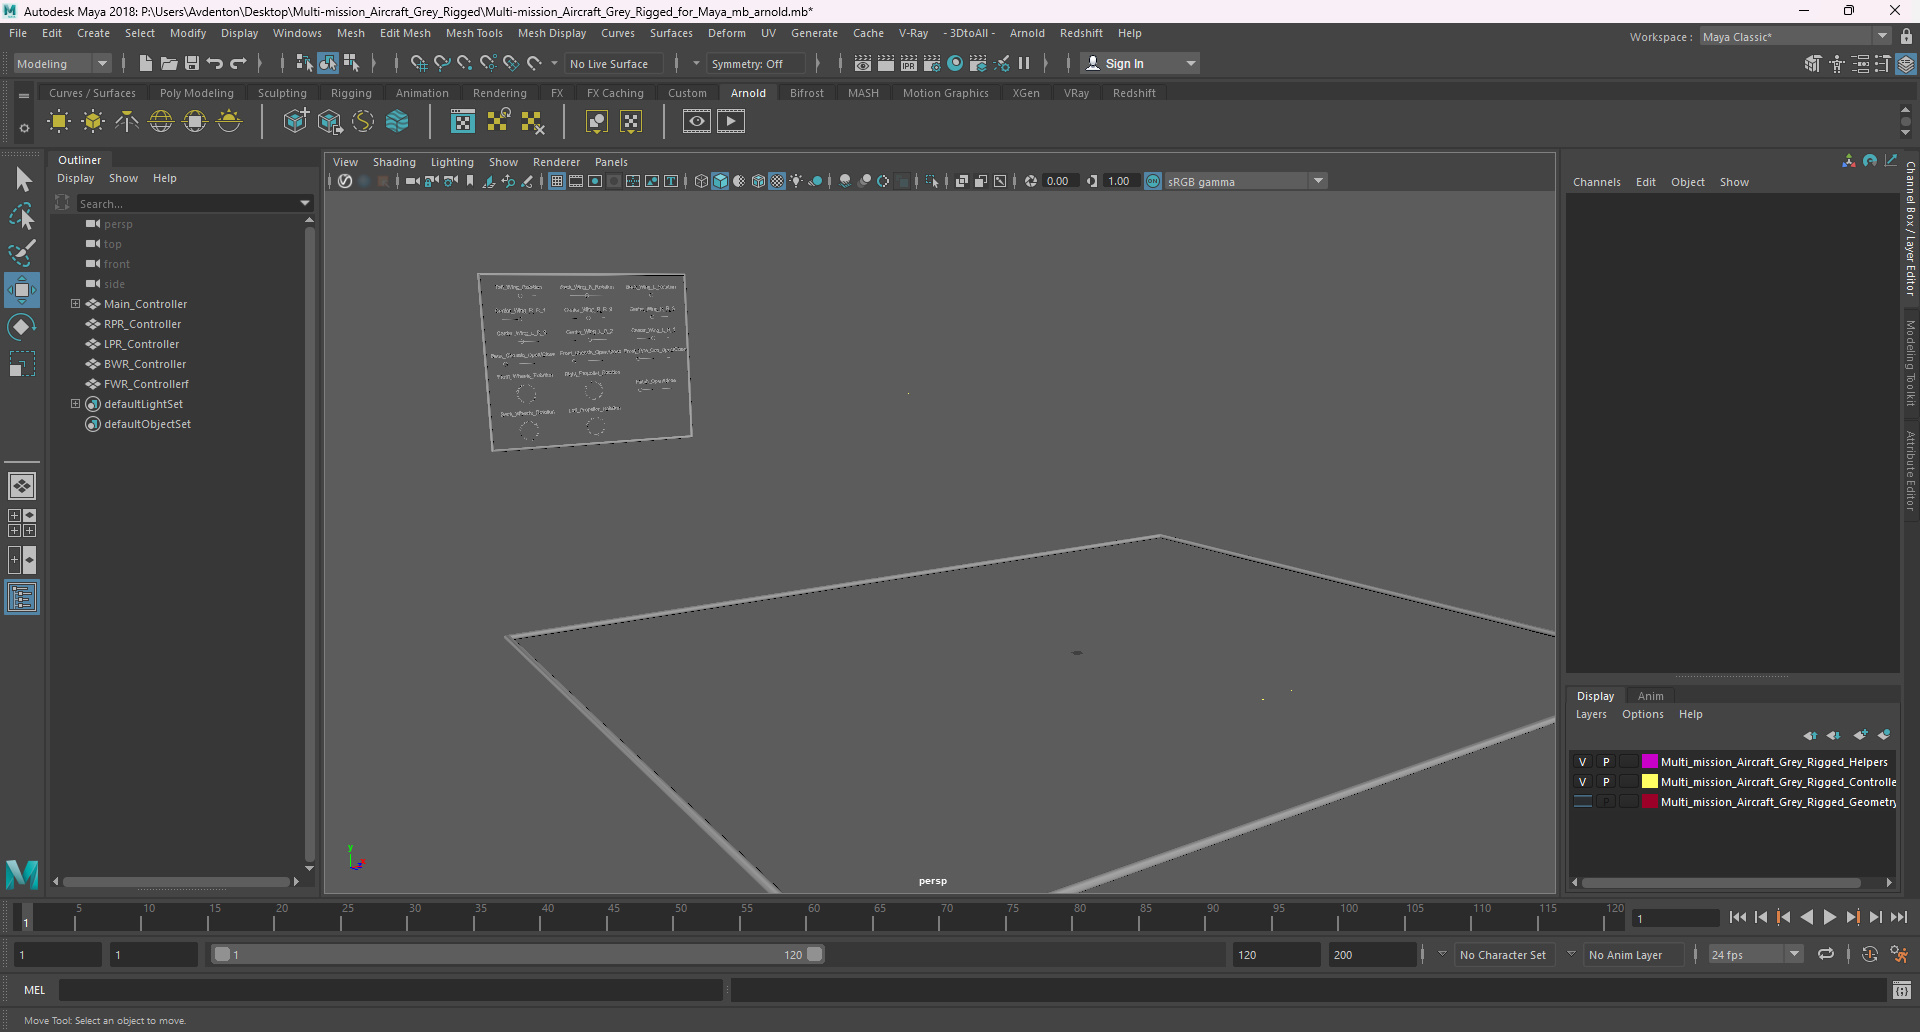Viewport: 1920px width, 1032px height.
Task: Open Outliner Display menu
Action: 75,178
